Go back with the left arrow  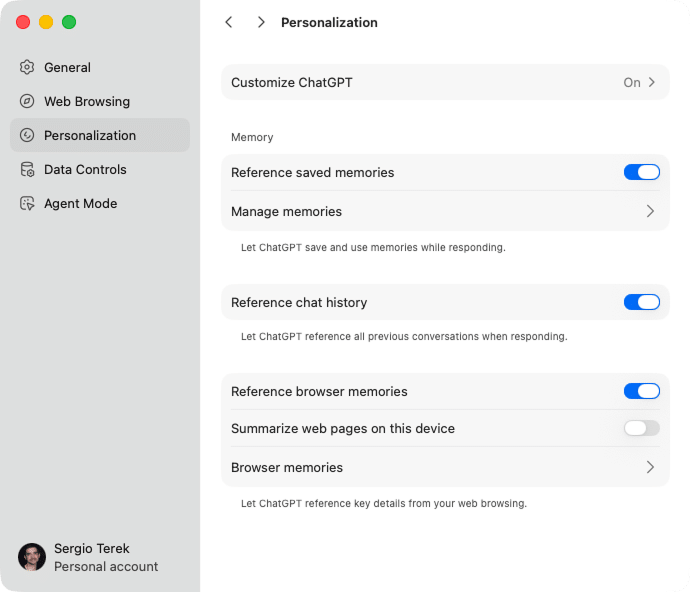[229, 22]
